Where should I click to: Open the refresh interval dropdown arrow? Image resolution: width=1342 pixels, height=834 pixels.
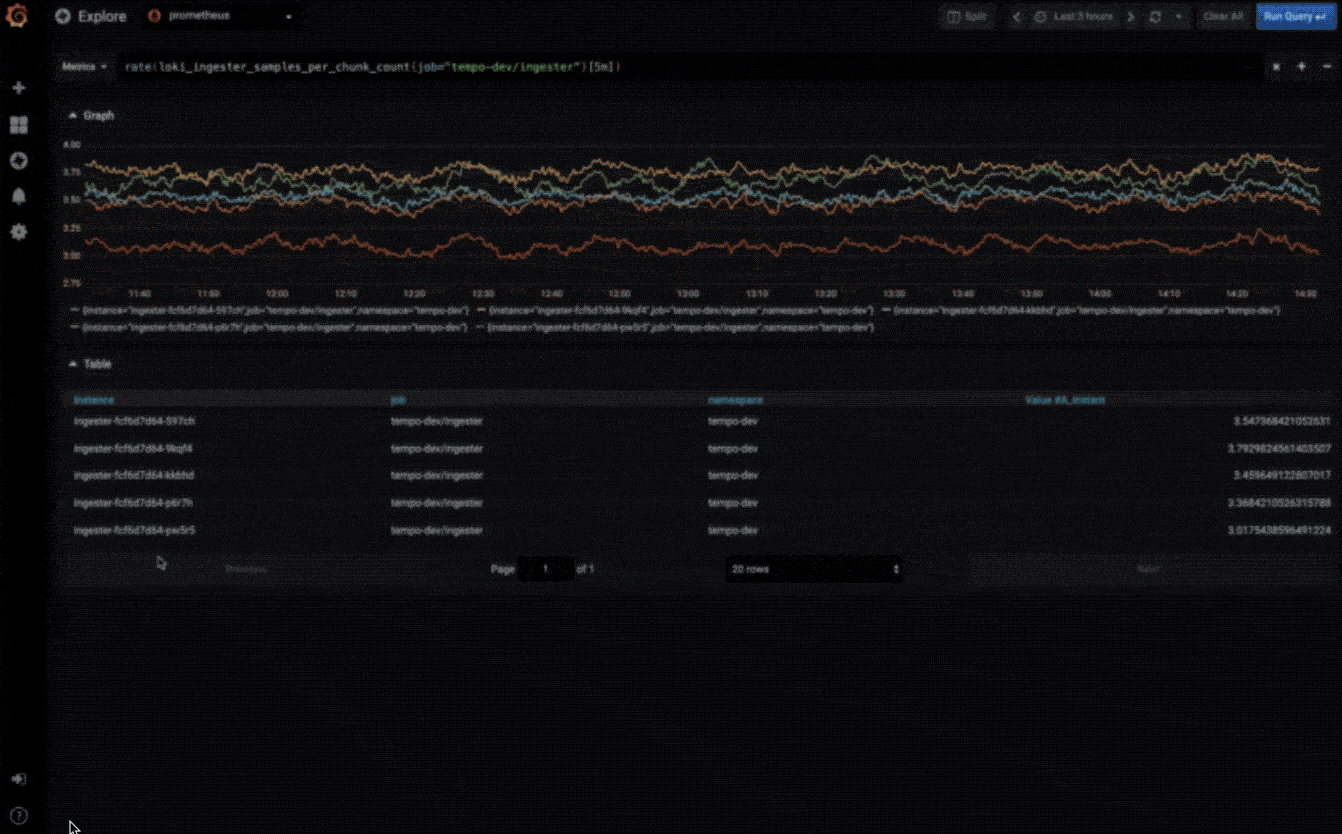click(1178, 17)
